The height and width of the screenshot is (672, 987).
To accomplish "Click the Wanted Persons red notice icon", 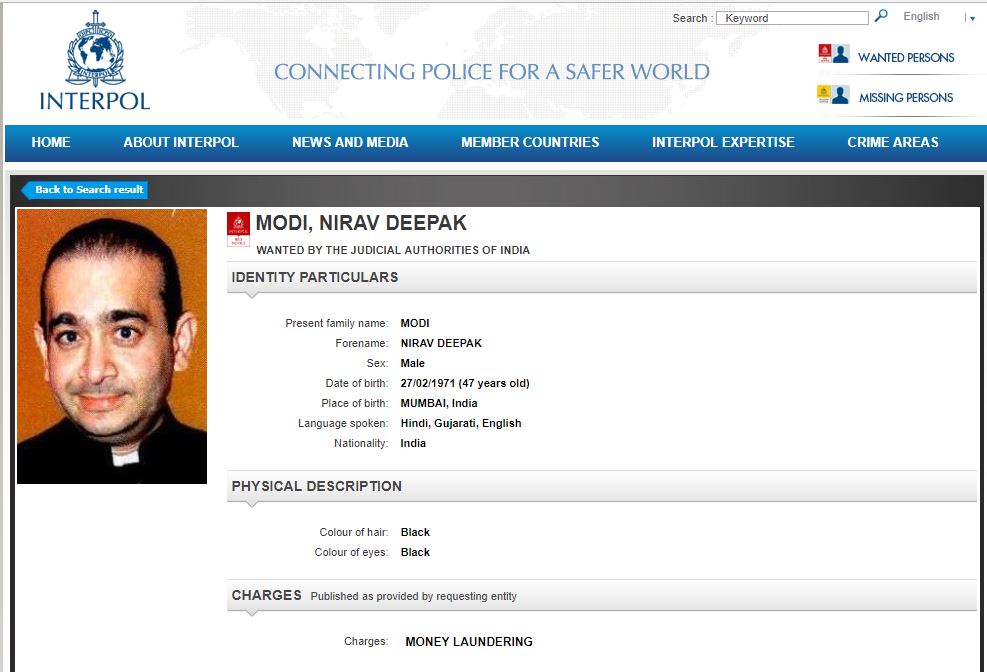I will (833, 54).
